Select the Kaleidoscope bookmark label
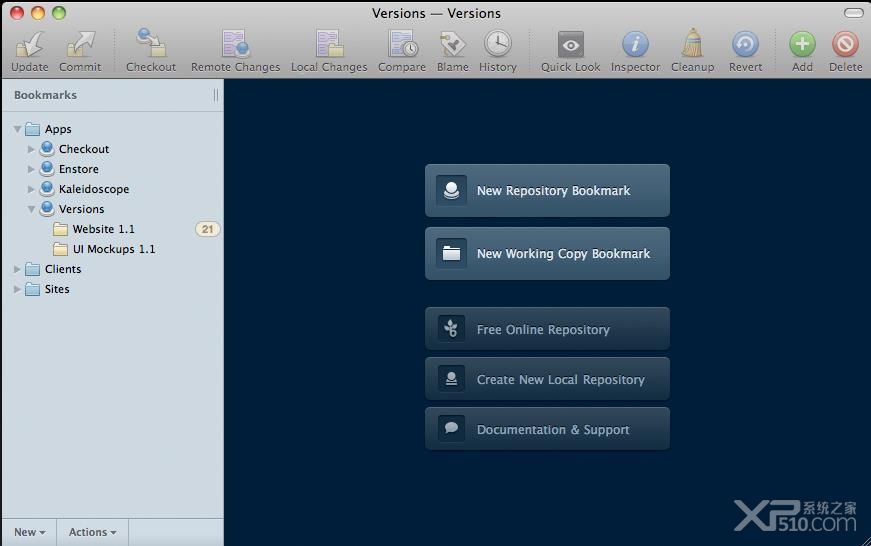The height and width of the screenshot is (546, 871). click(x=94, y=189)
